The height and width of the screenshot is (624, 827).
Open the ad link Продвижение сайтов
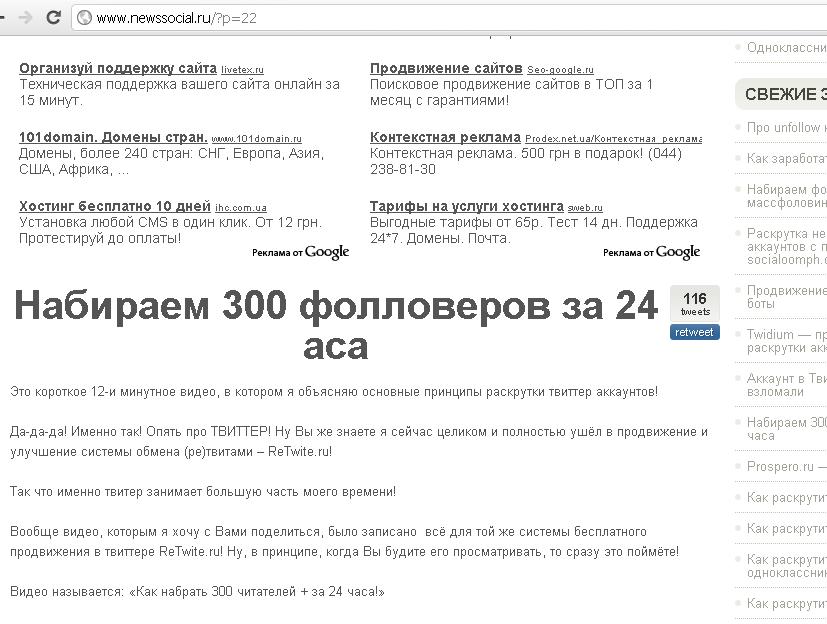pos(446,69)
